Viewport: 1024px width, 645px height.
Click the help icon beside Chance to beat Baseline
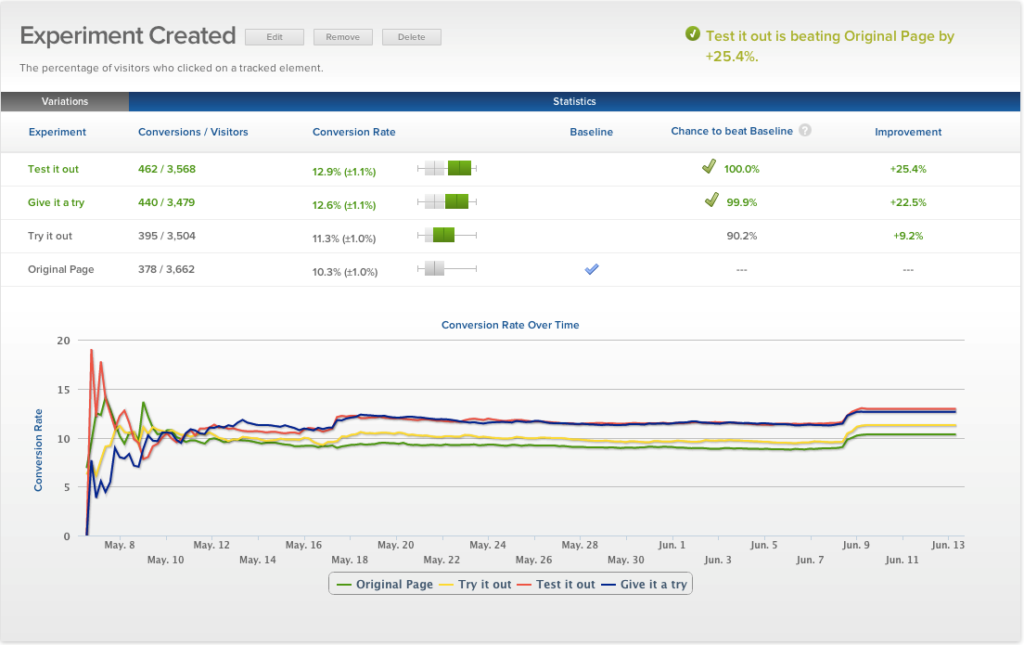coord(805,131)
